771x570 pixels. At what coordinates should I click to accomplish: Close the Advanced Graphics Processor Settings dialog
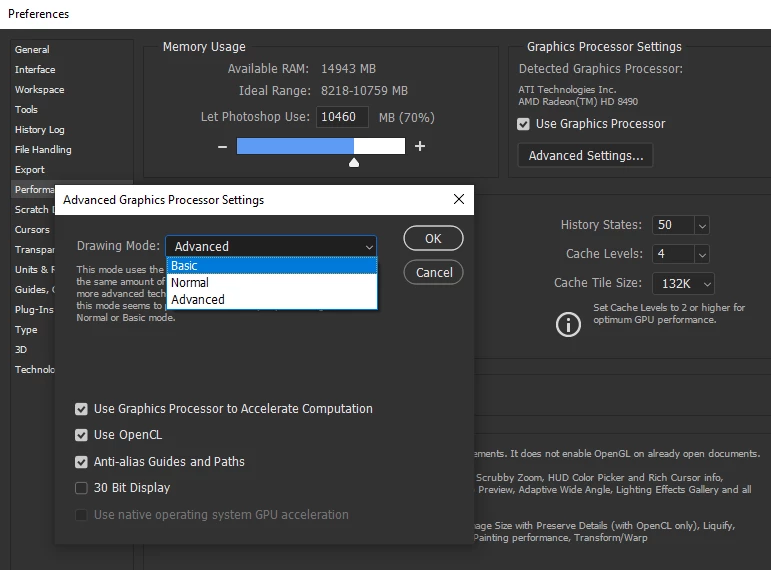click(459, 199)
